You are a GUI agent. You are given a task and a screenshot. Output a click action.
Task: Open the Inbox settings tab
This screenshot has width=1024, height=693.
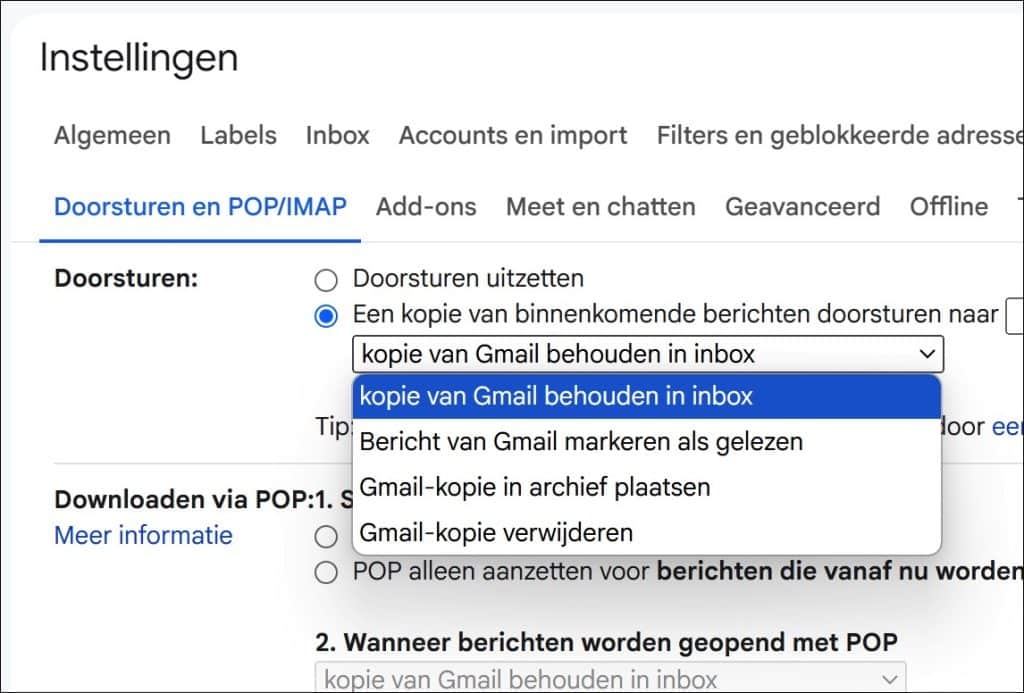[338, 135]
